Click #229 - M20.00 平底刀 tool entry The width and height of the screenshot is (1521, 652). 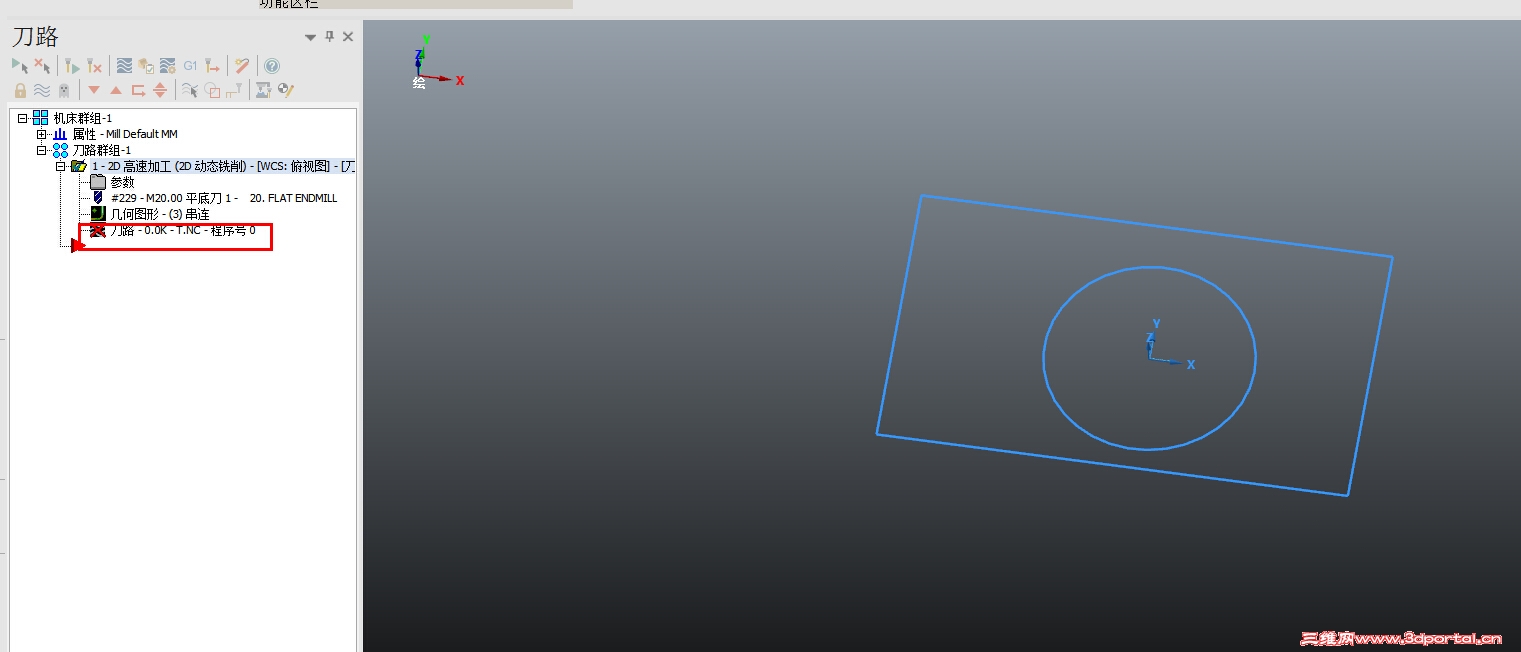224,198
